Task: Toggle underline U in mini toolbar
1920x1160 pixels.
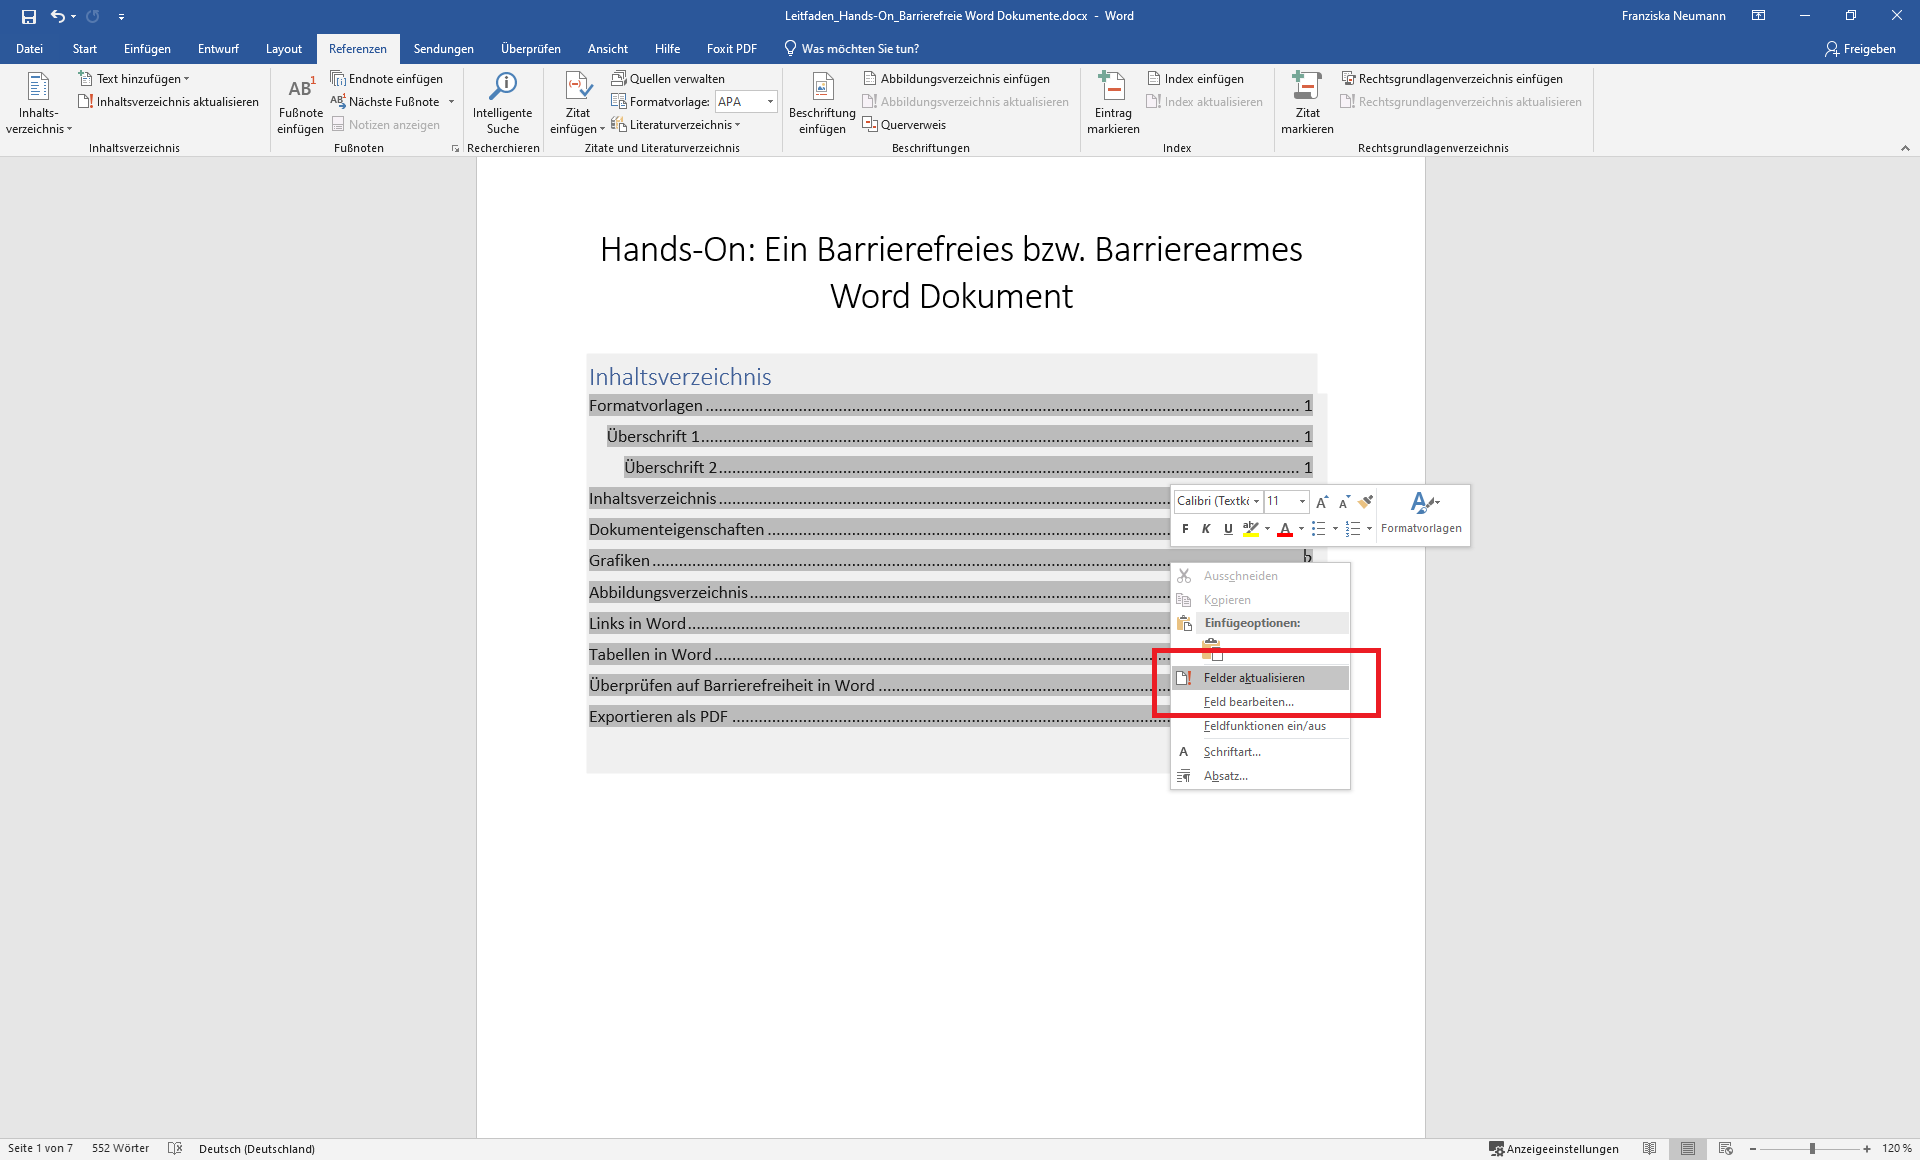Action: 1228,529
